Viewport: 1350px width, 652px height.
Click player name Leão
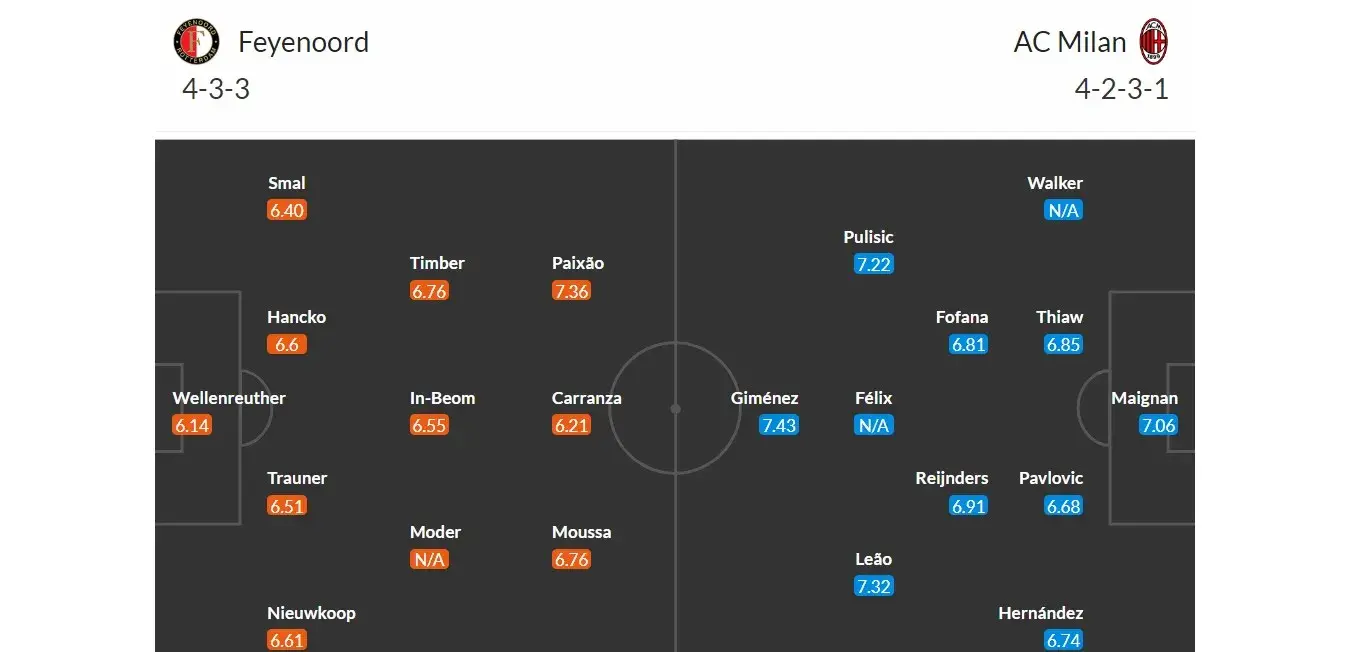[873, 559]
